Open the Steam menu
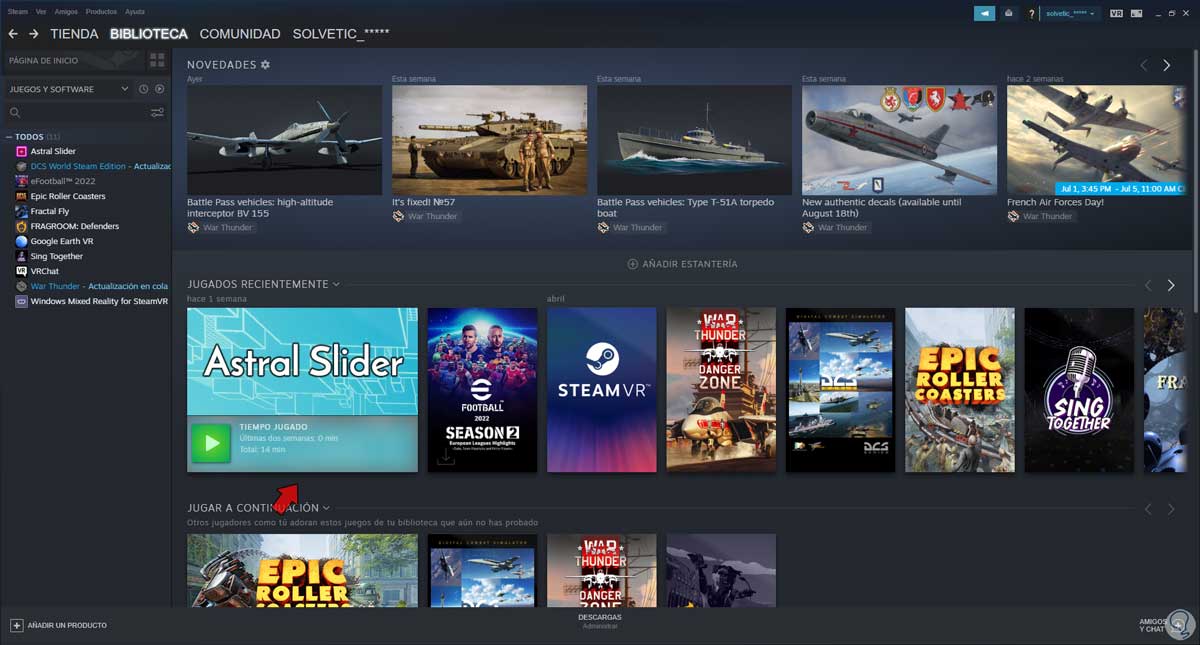Viewport: 1200px width, 645px height. click(17, 11)
